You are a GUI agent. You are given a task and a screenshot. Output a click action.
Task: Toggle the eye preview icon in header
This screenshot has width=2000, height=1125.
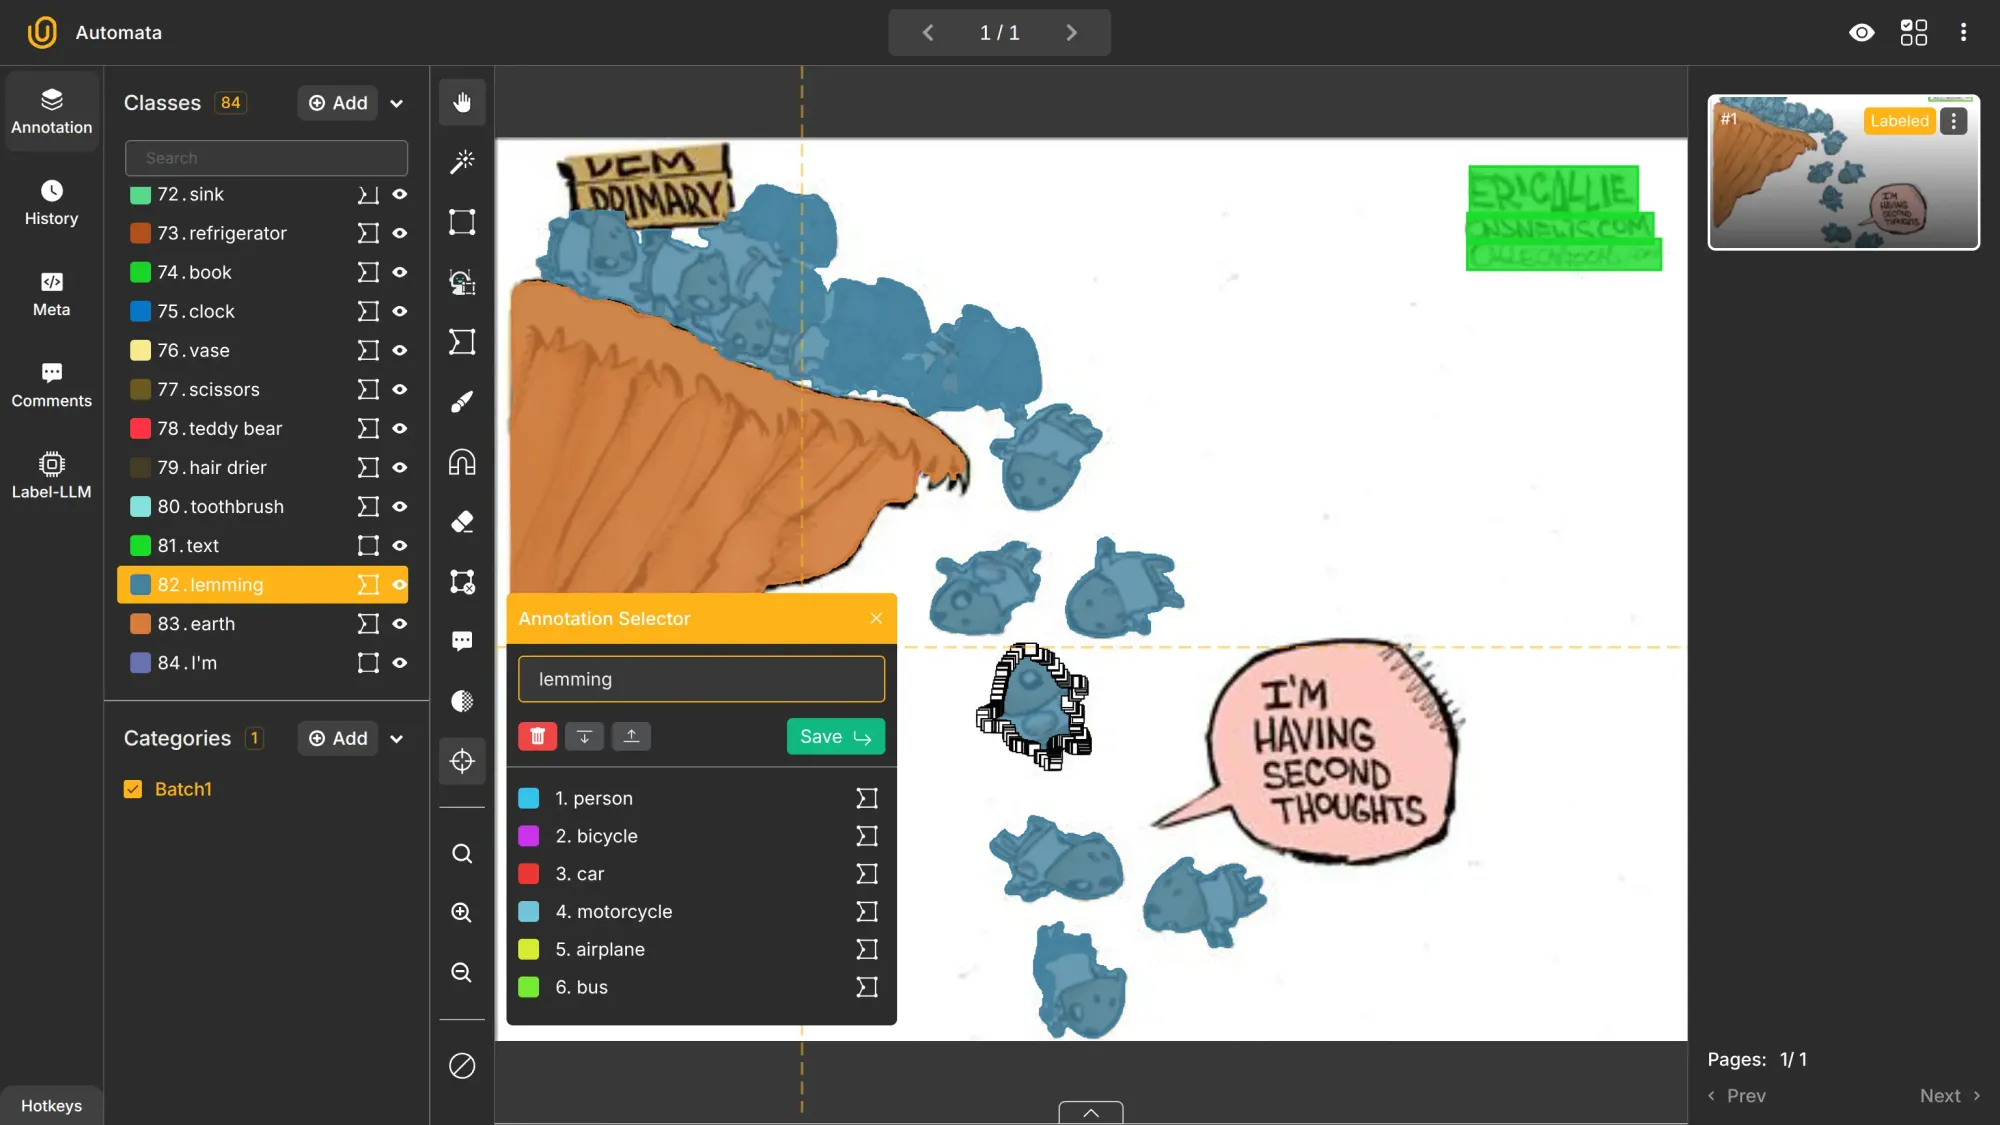coord(1862,33)
